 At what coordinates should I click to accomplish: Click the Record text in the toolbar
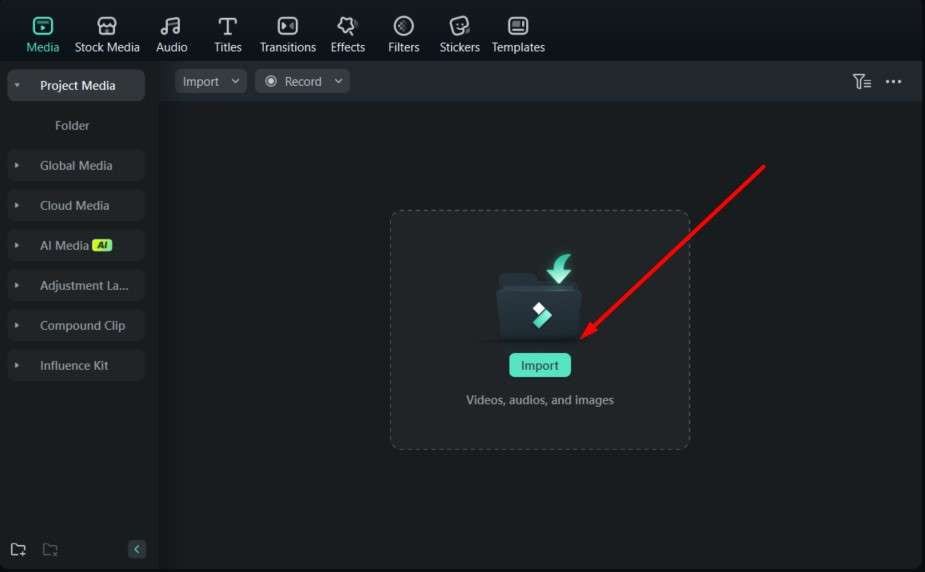(303, 81)
